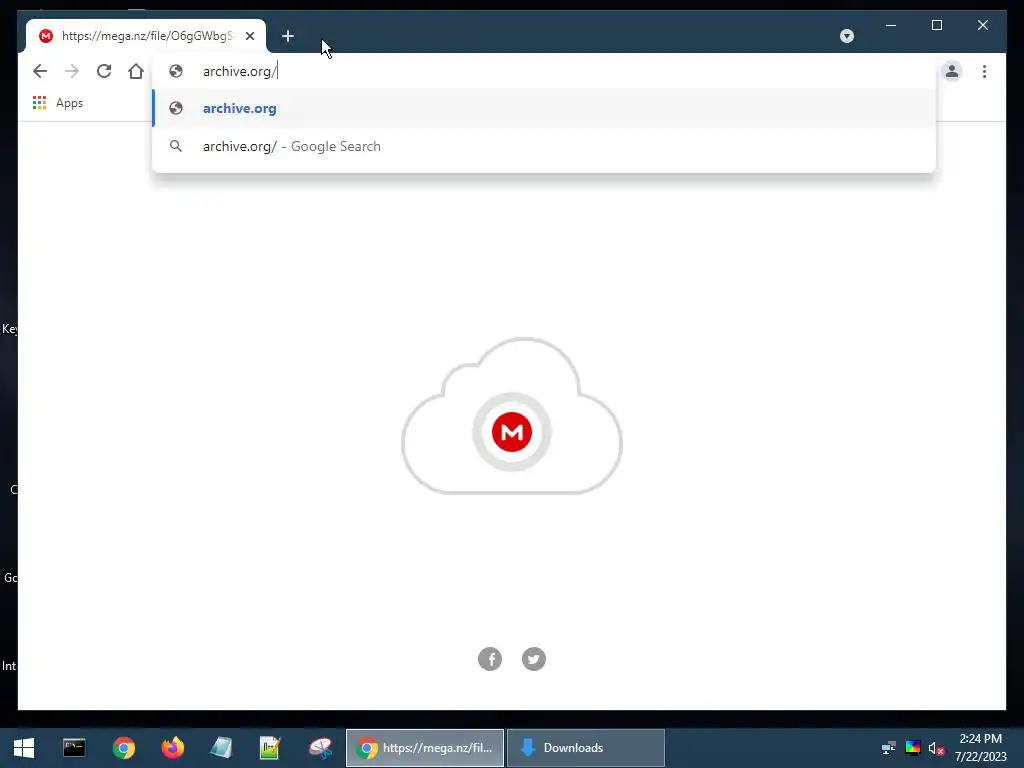Open the MEGA Twitter link icon

[x=534, y=659]
